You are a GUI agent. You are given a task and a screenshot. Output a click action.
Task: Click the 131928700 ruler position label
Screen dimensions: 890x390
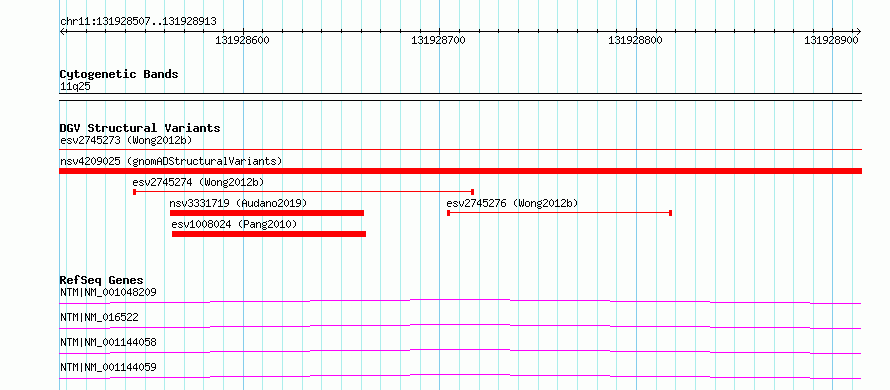pyautogui.click(x=438, y=40)
